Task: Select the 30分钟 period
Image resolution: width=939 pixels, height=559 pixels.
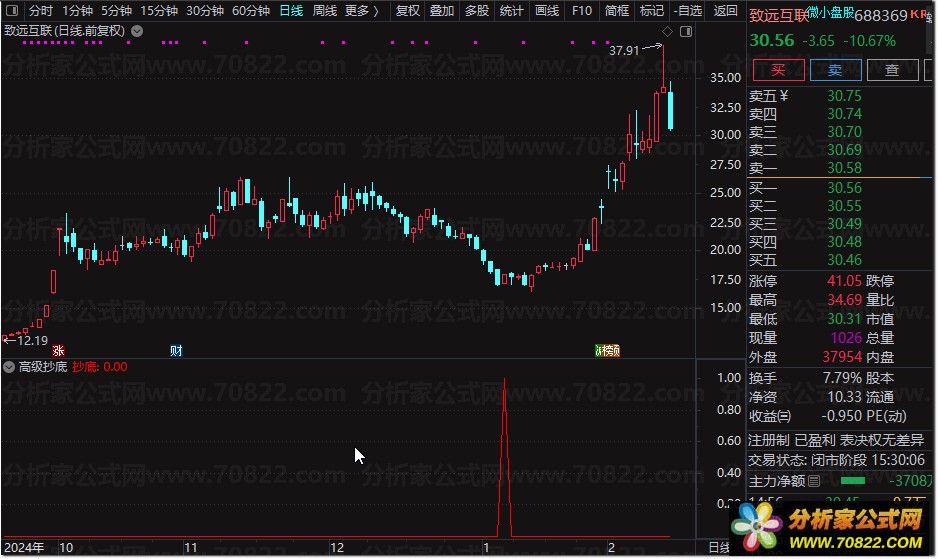Action: pyautogui.click(x=205, y=11)
